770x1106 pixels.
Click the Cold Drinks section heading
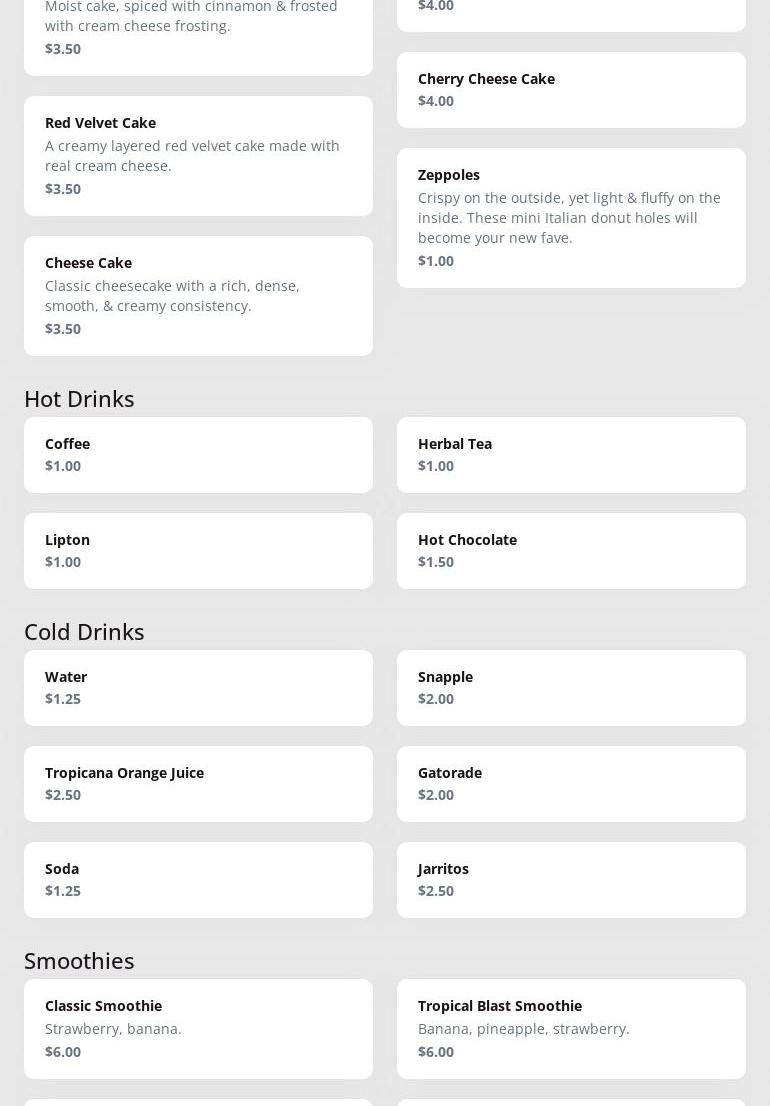(x=84, y=632)
